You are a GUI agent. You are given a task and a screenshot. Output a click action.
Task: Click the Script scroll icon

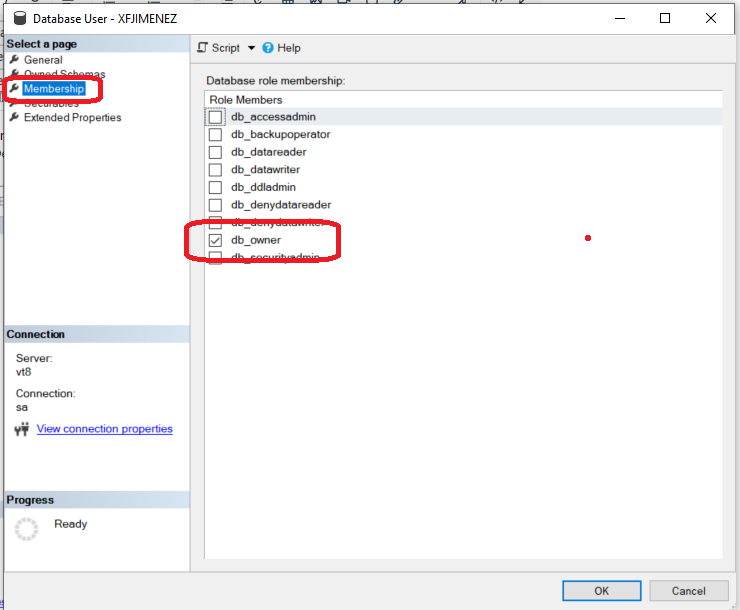point(202,48)
